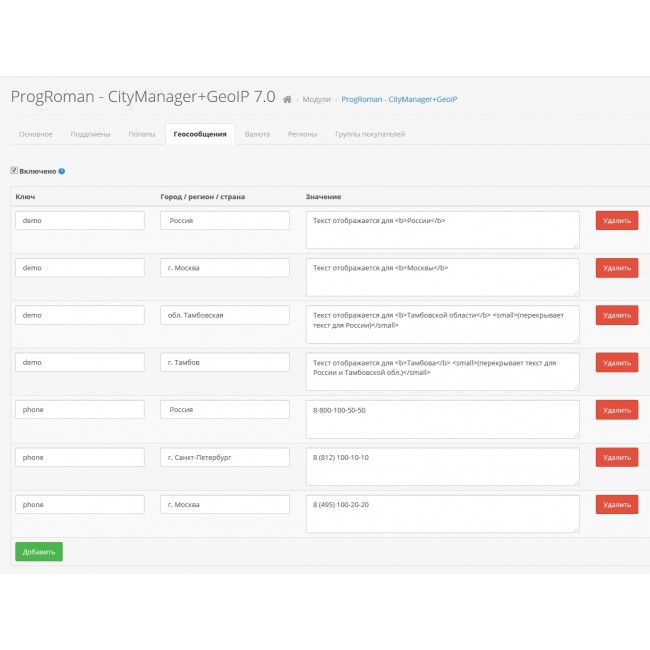Click the home icon in breadcrumb
Screen dimensions: 650x650
pos(288,99)
